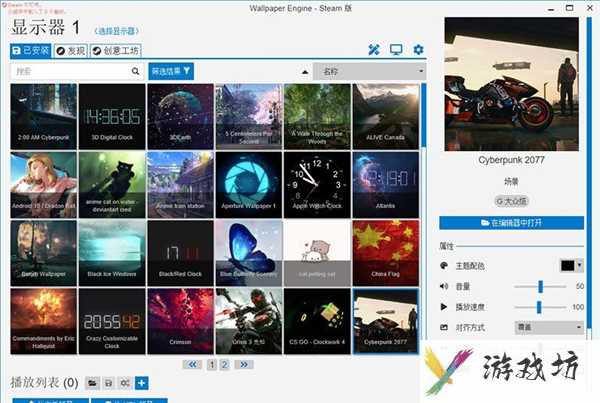
Task: Select the Black/Red Clock wallpaper
Action: [x=181, y=253]
